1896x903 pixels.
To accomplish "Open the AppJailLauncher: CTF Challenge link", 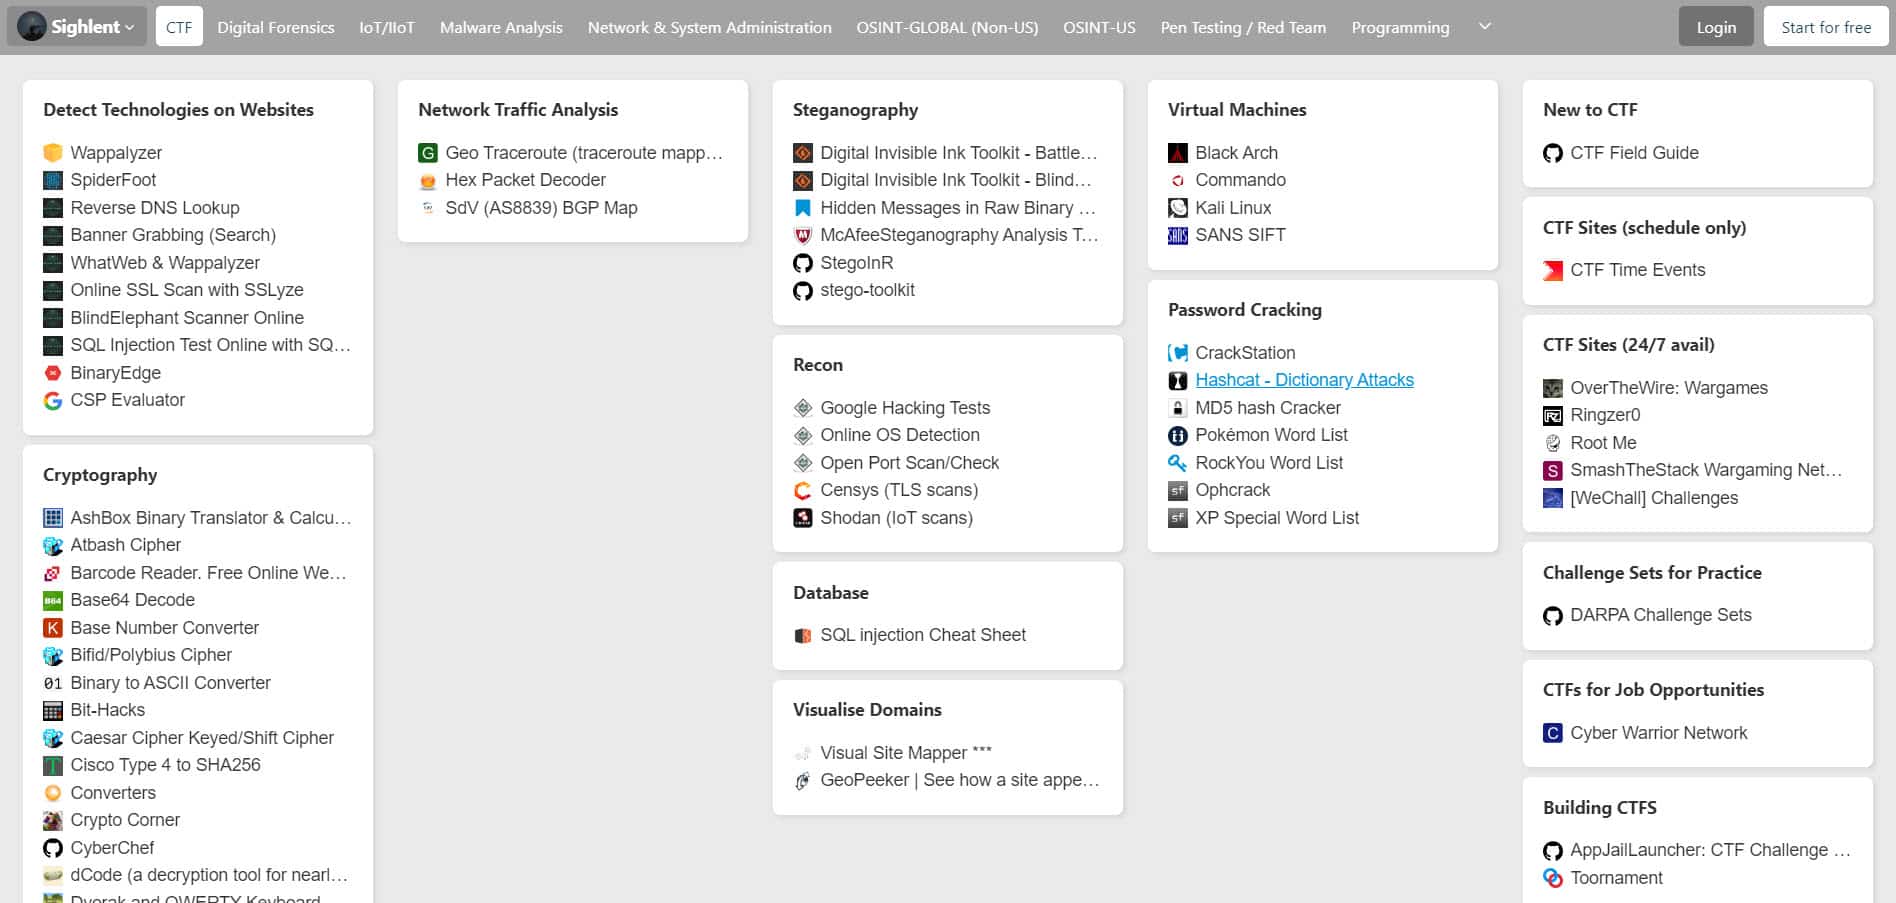I will [x=1710, y=850].
